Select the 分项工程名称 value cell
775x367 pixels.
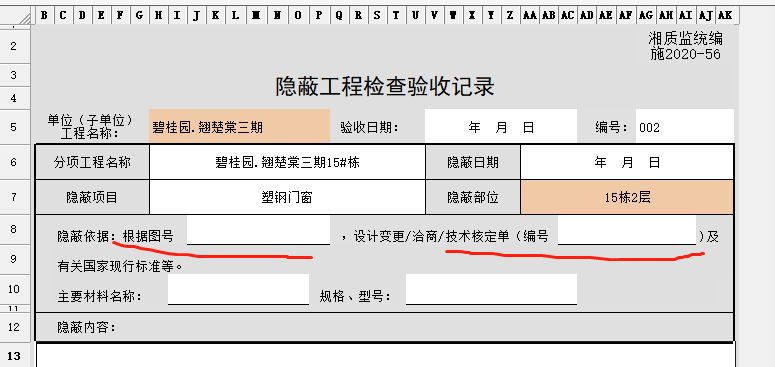point(287,162)
